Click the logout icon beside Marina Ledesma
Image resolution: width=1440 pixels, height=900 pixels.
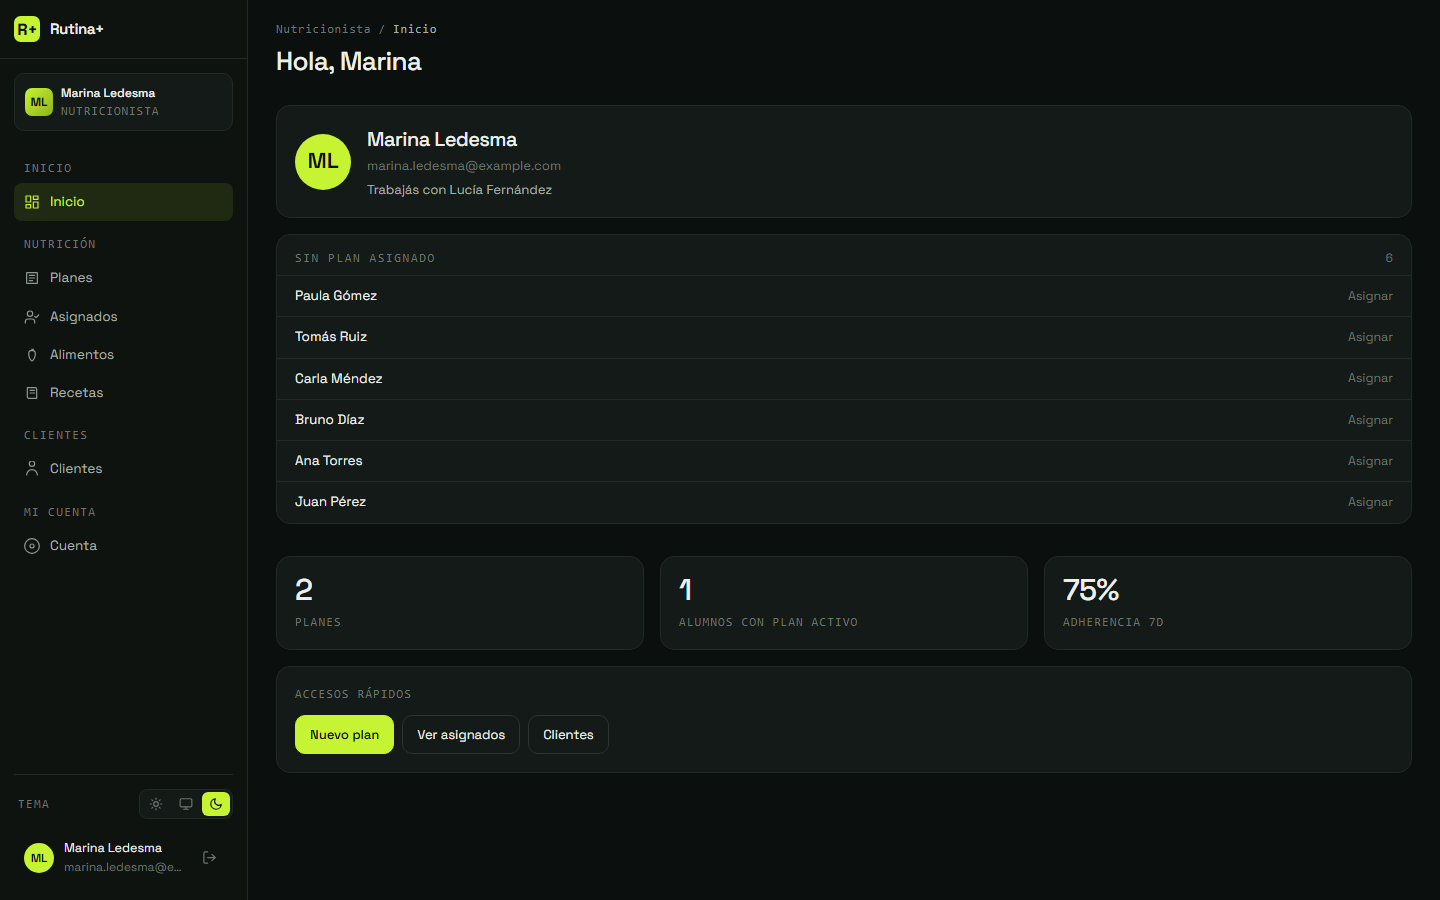[x=210, y=857]
